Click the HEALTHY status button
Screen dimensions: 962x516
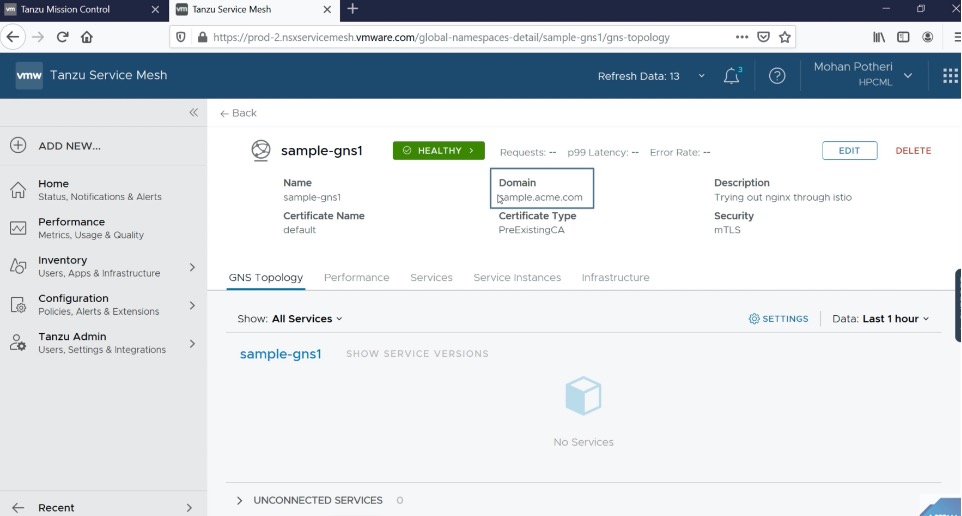point(439,150)
